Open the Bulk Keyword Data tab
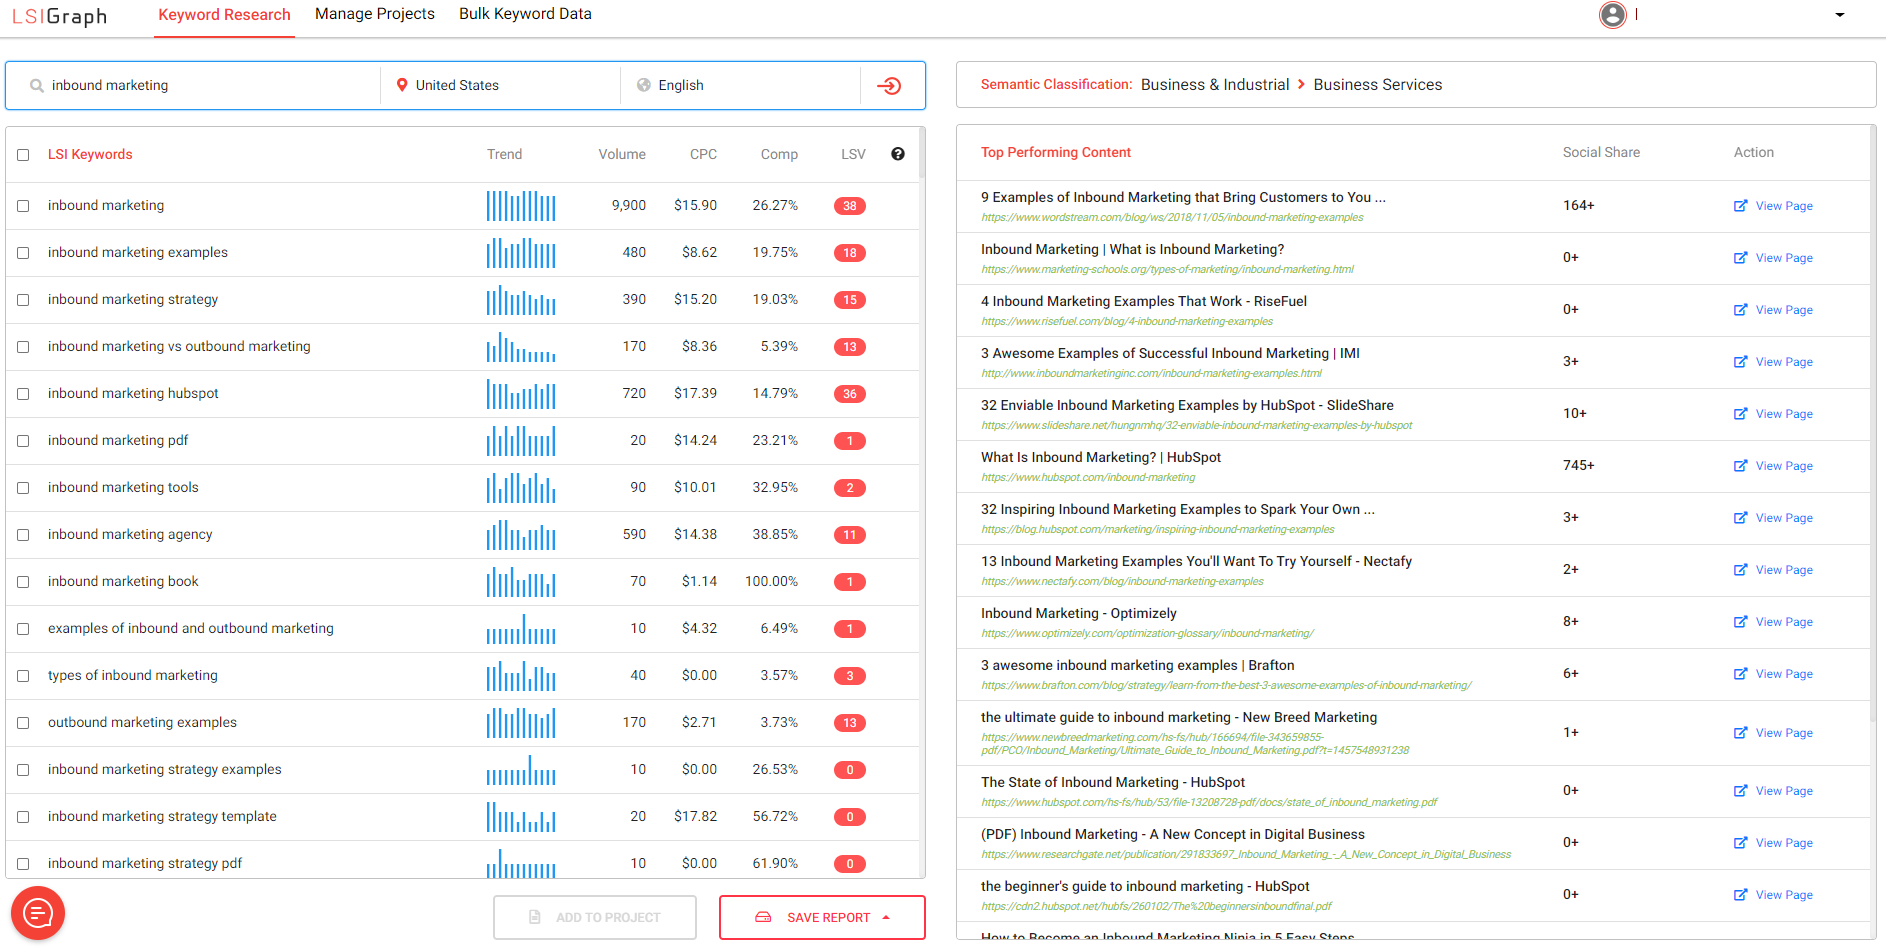The height and width of the screenshot is (951, 1886). click(525, 14)
